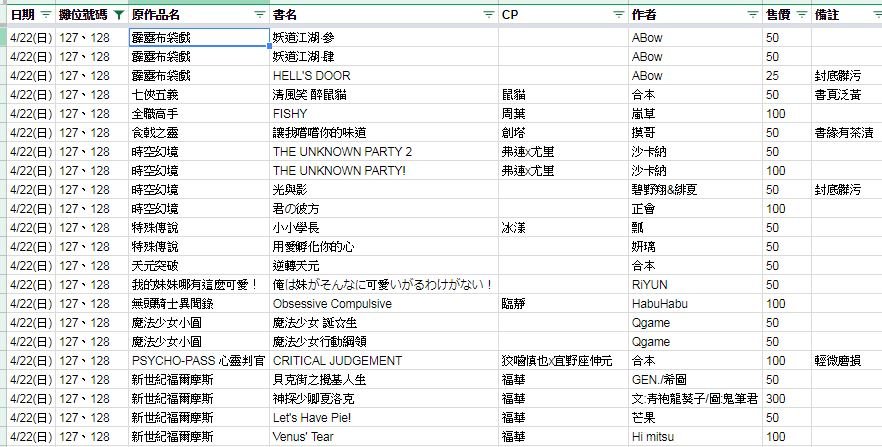The height and width of the screenshot is (447, 882).
Task: Select the THE UNKNOWN PARTY 2 cell
Action: (x=384, y=152)
